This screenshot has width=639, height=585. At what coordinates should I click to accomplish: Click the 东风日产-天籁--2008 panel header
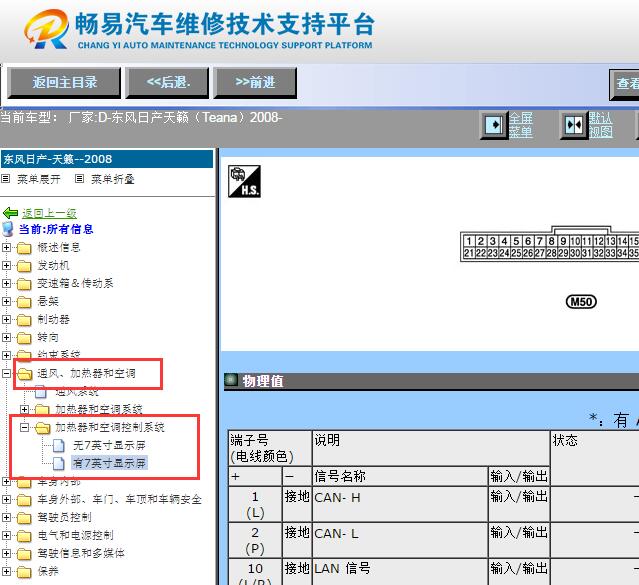tap(107, 159)
